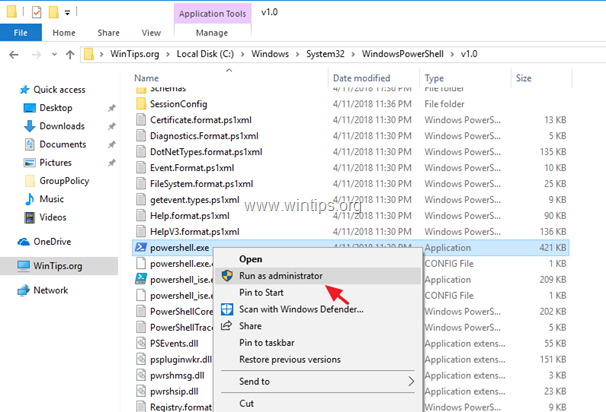Choose Pin to taskbar in context menu
Image resolution: width=606 pixels, height=412 pixels.
click(267, 343)
